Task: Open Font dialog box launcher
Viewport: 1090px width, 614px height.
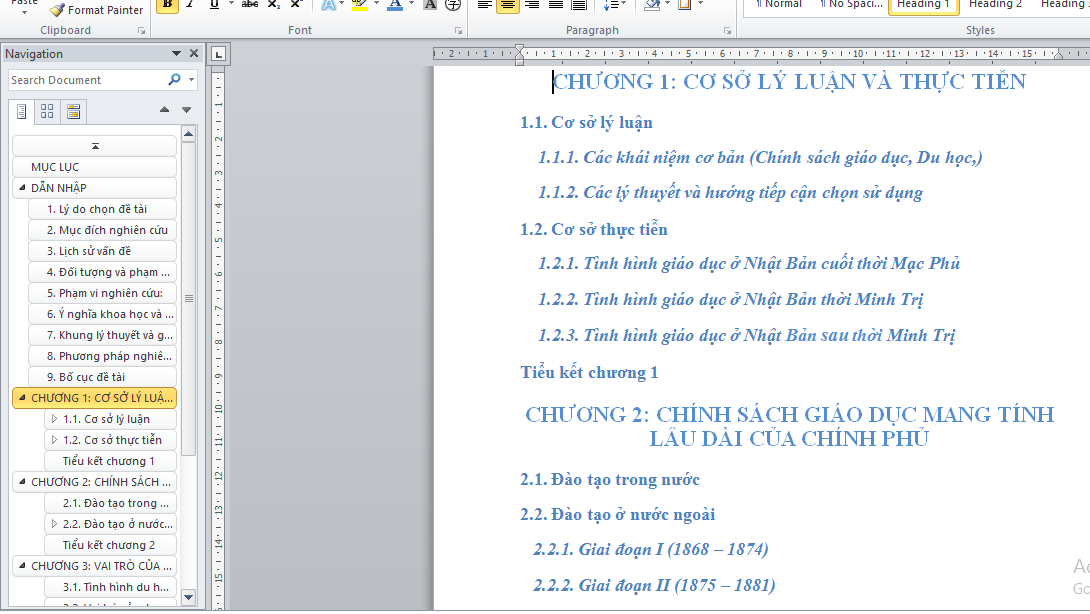Action: click(x=459, y=31)
